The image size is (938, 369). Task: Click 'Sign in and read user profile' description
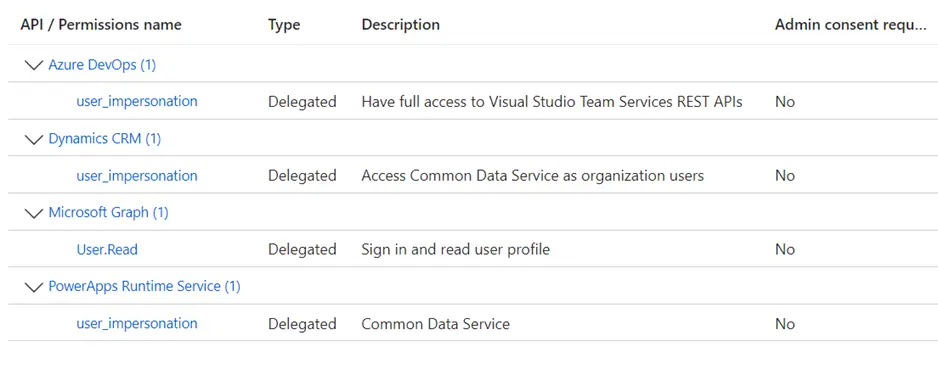point(455,249)
